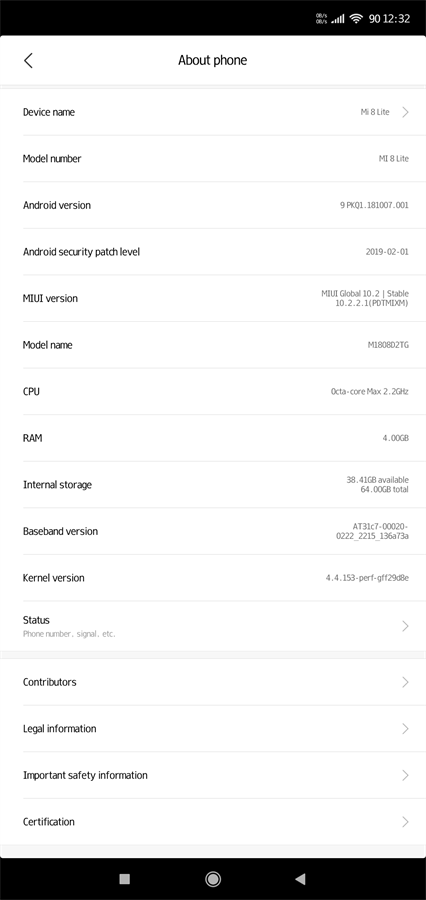This screenshot has height=900, width=426.
Task: Tap the network speed indicator
Action: 322,19
